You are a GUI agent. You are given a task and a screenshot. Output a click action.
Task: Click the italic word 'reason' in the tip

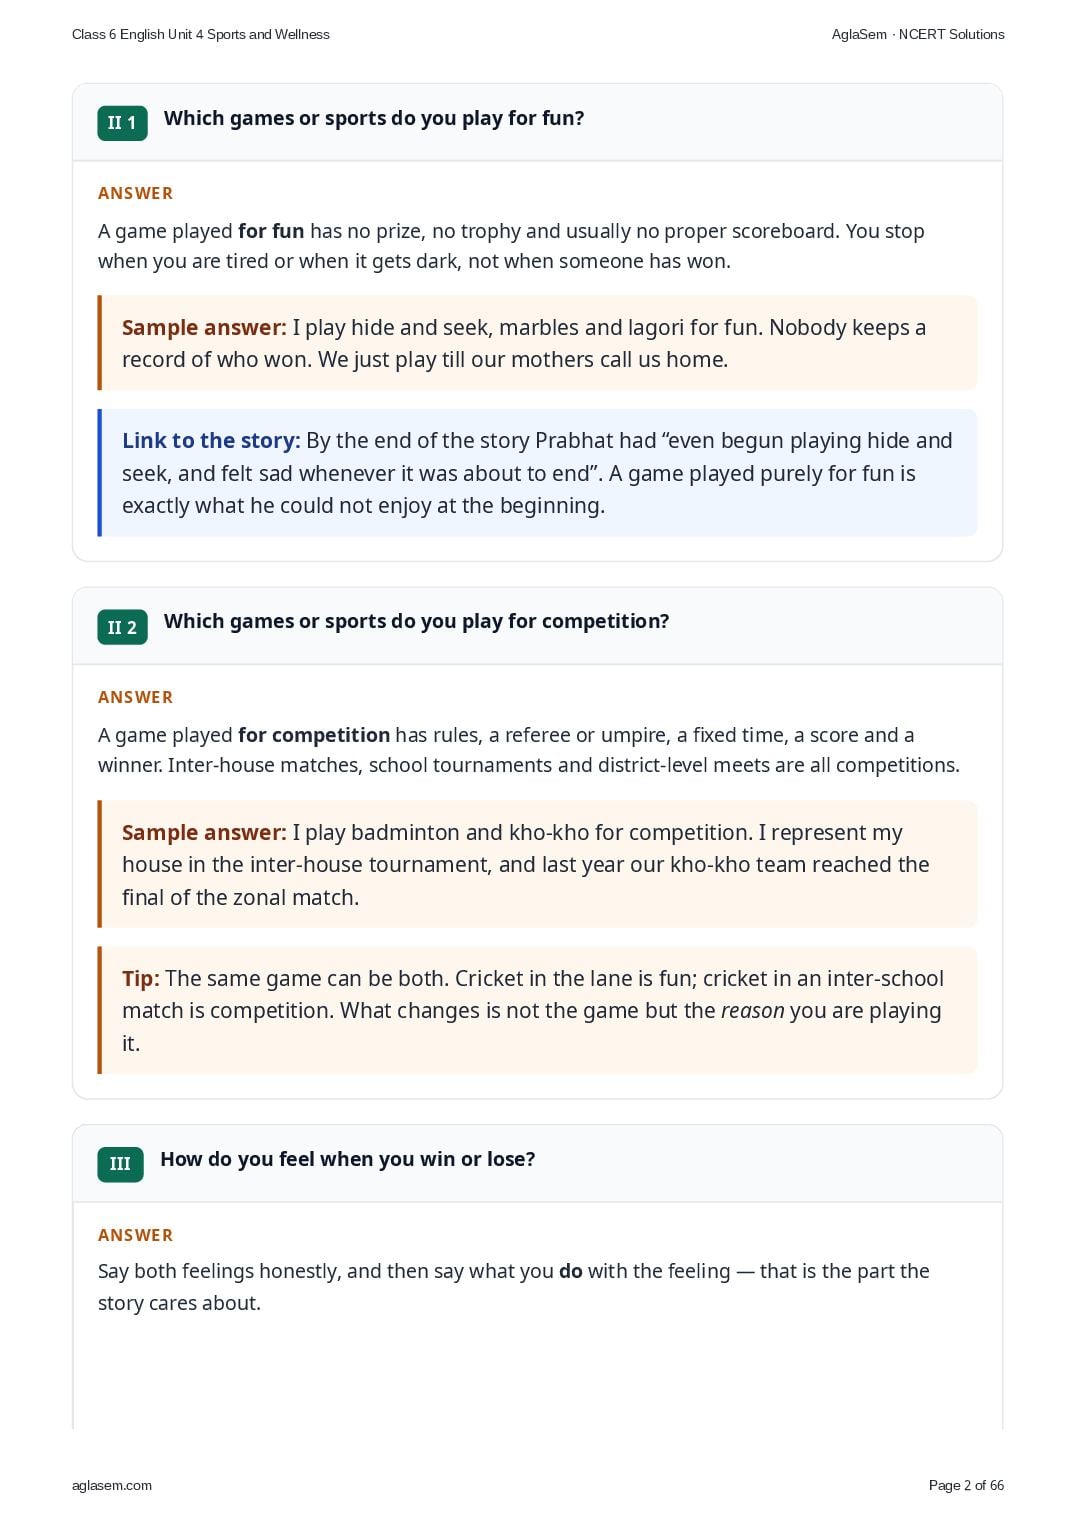(x=752, y=1011)
